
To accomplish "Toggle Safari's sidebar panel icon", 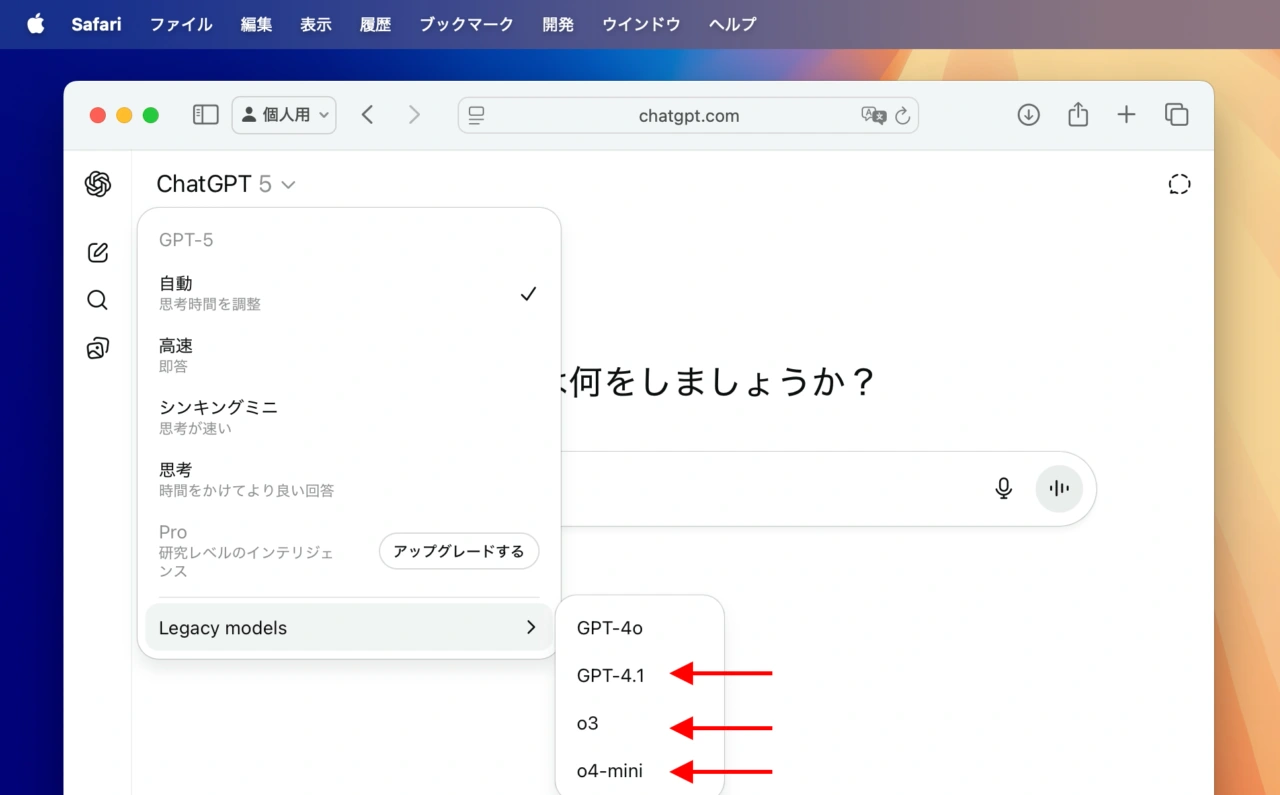I will tap(205, 115).
